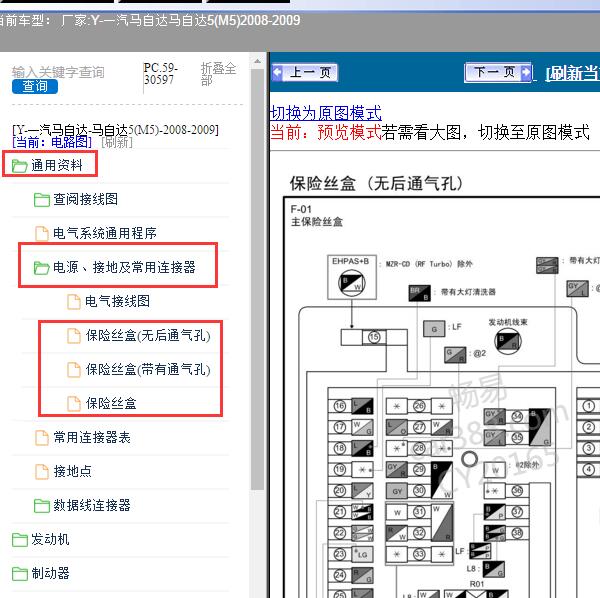
Task: Open the 通用资料 folder icon
Action: (x=19, y=166)
